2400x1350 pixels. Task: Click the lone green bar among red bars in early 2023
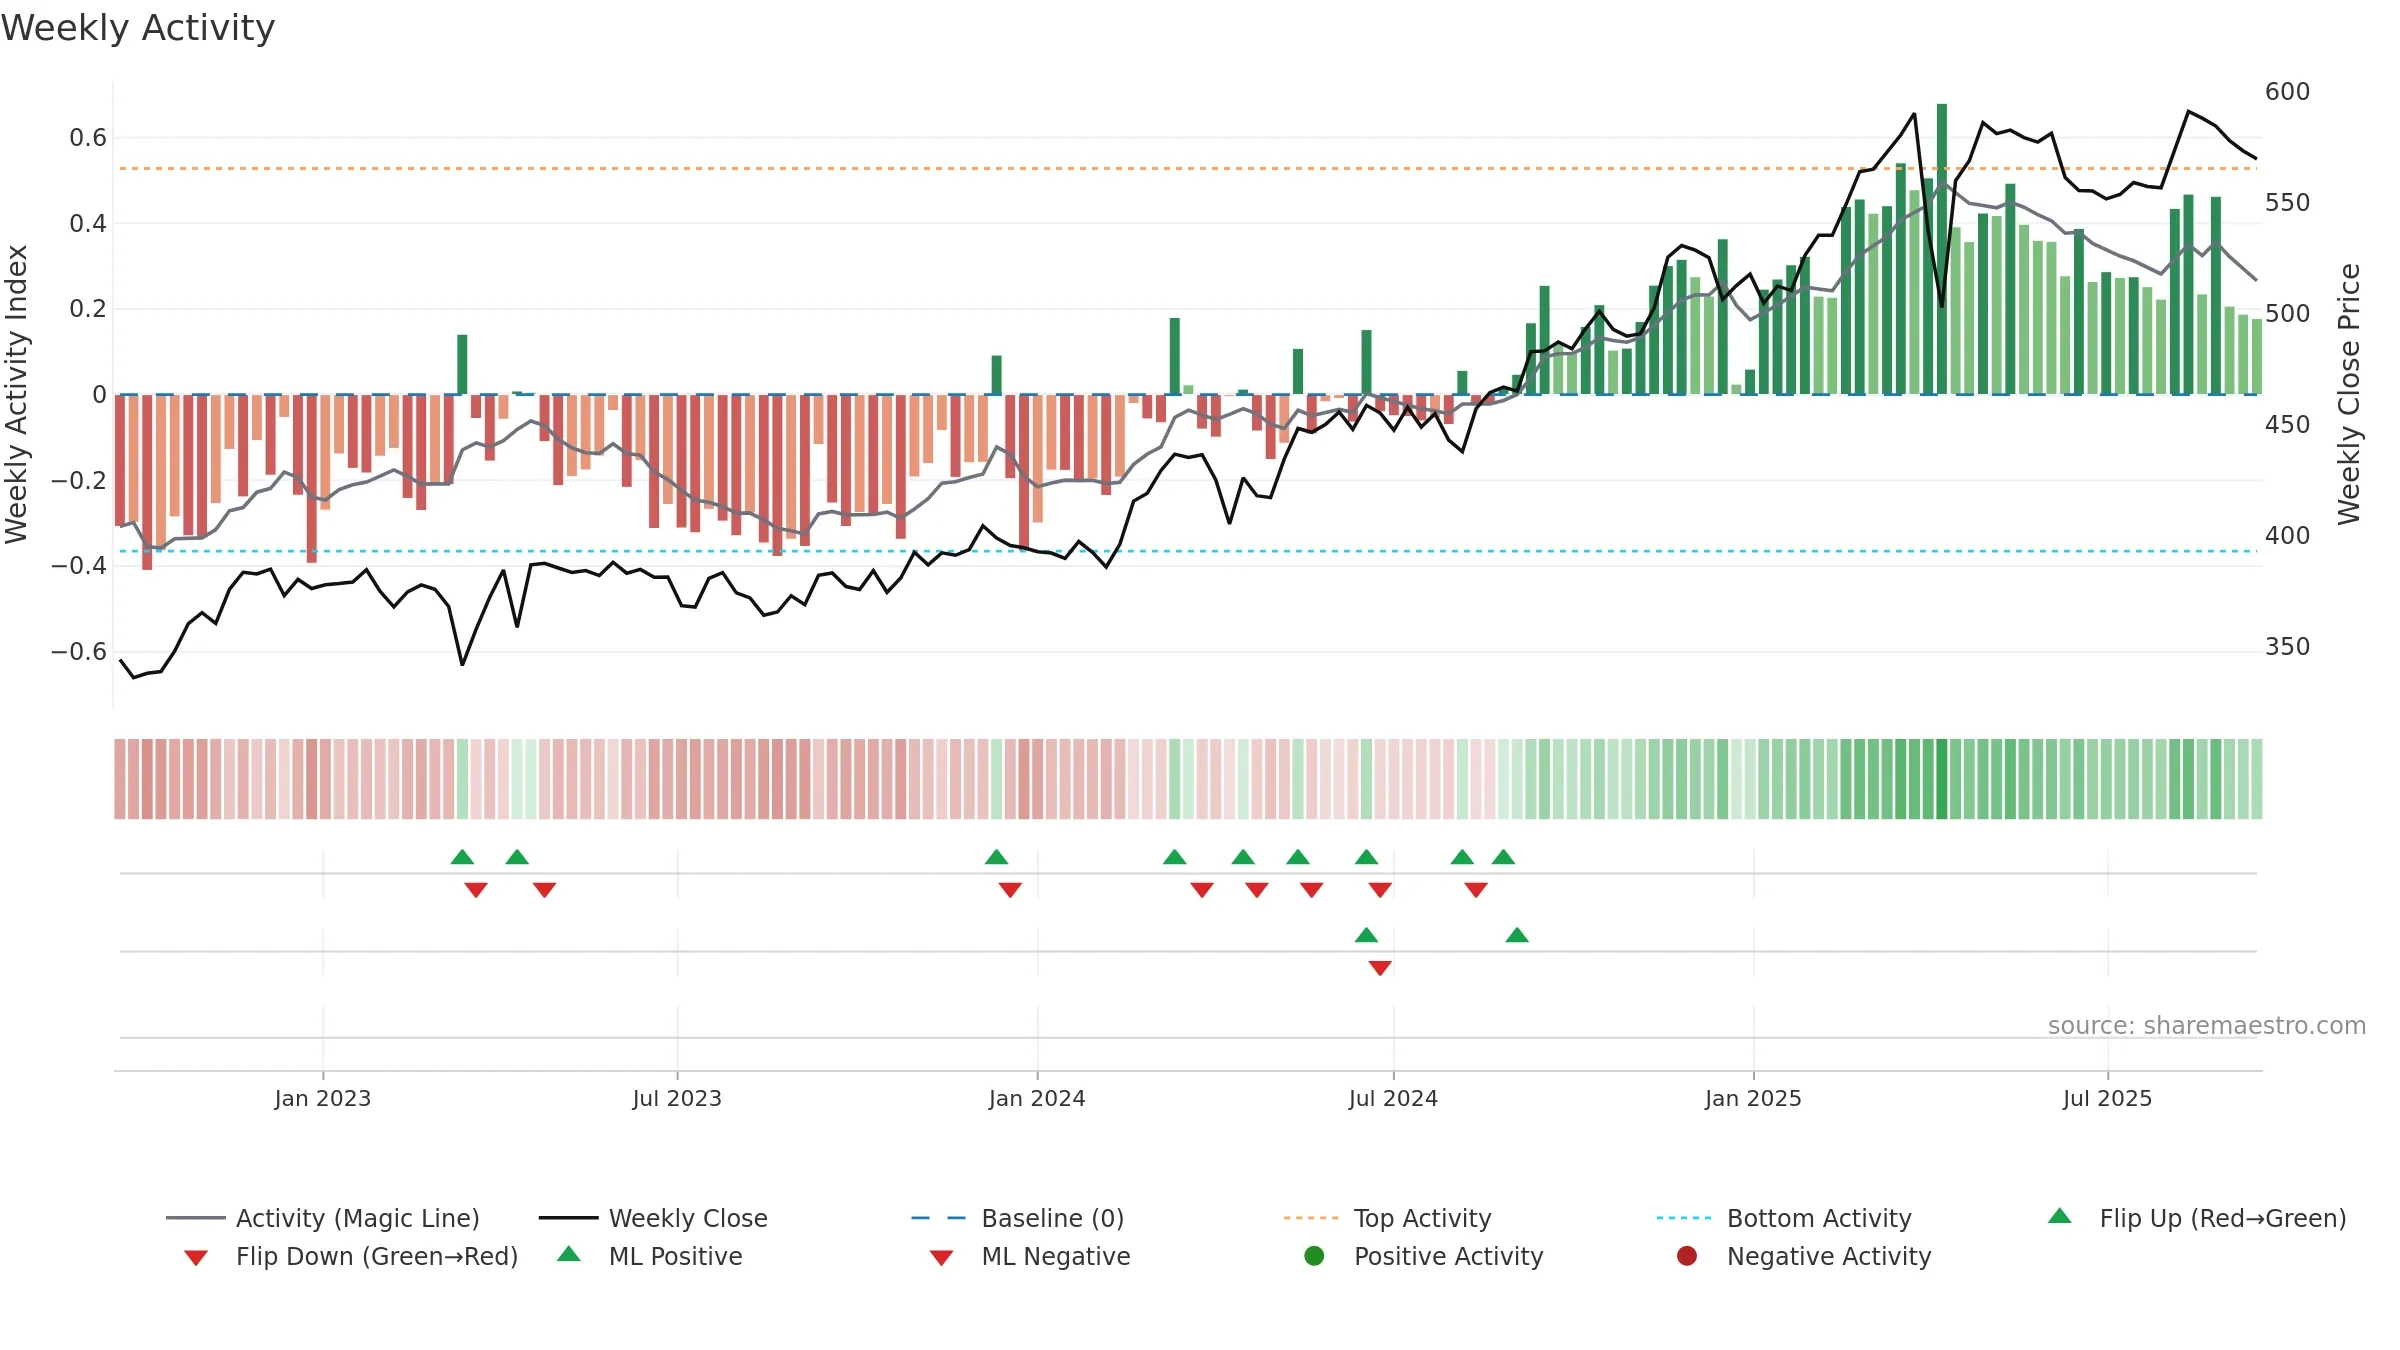(462, 364)
